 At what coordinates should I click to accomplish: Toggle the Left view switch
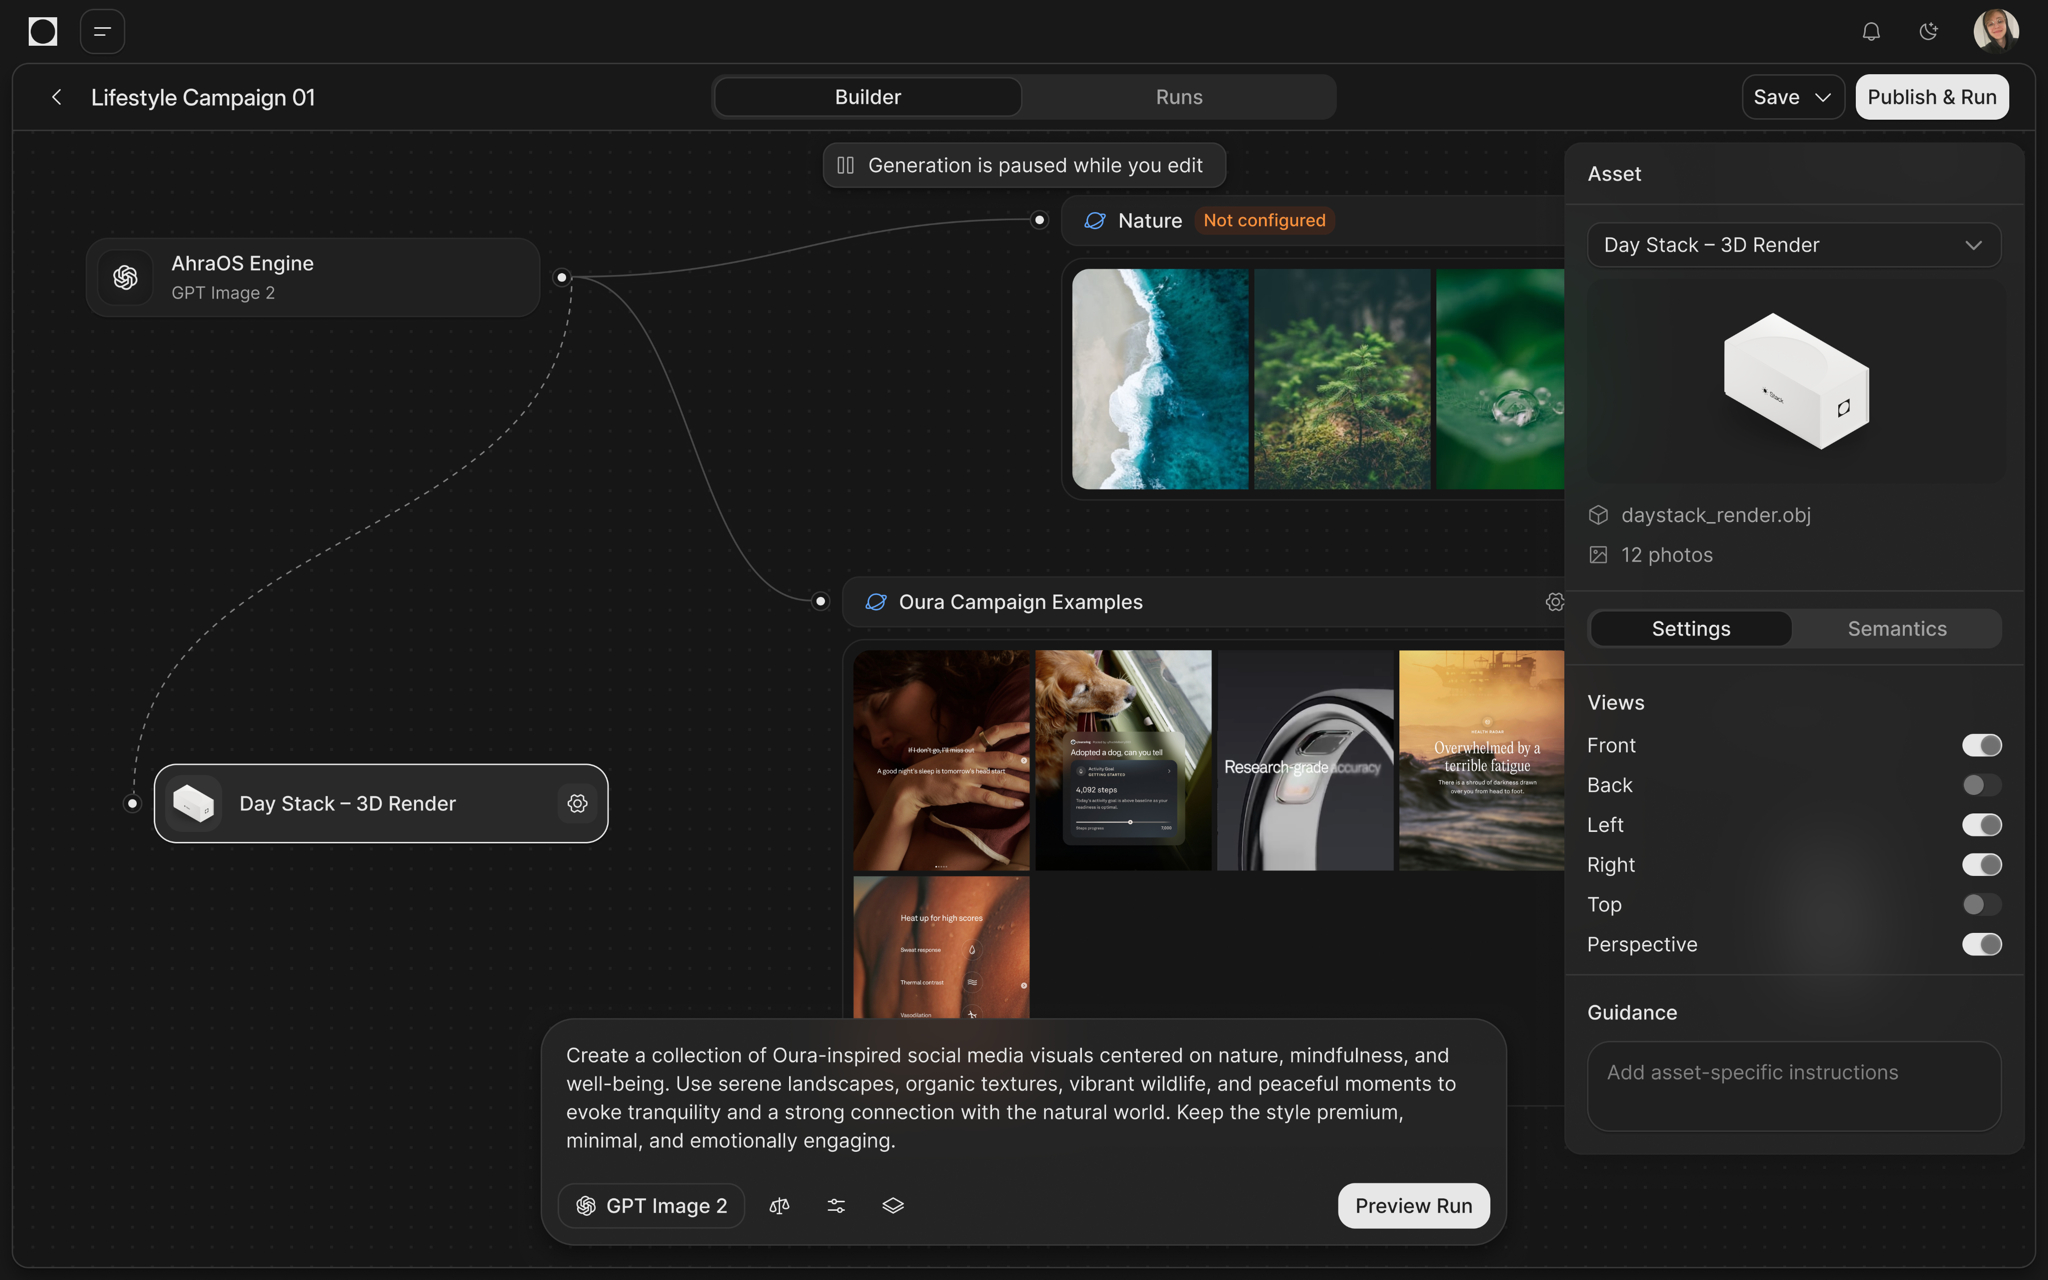(x=1981, y=825)
